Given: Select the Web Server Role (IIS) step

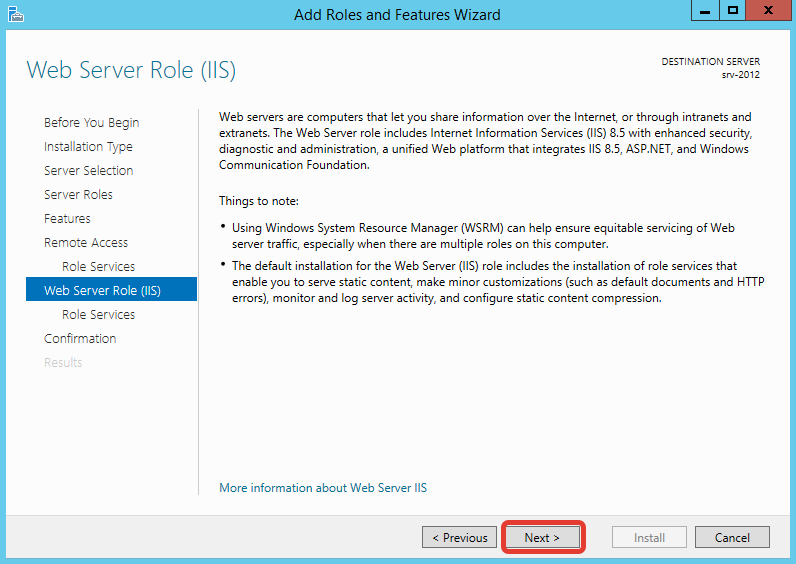Looking at the screenshot, I should click(111, 289).
